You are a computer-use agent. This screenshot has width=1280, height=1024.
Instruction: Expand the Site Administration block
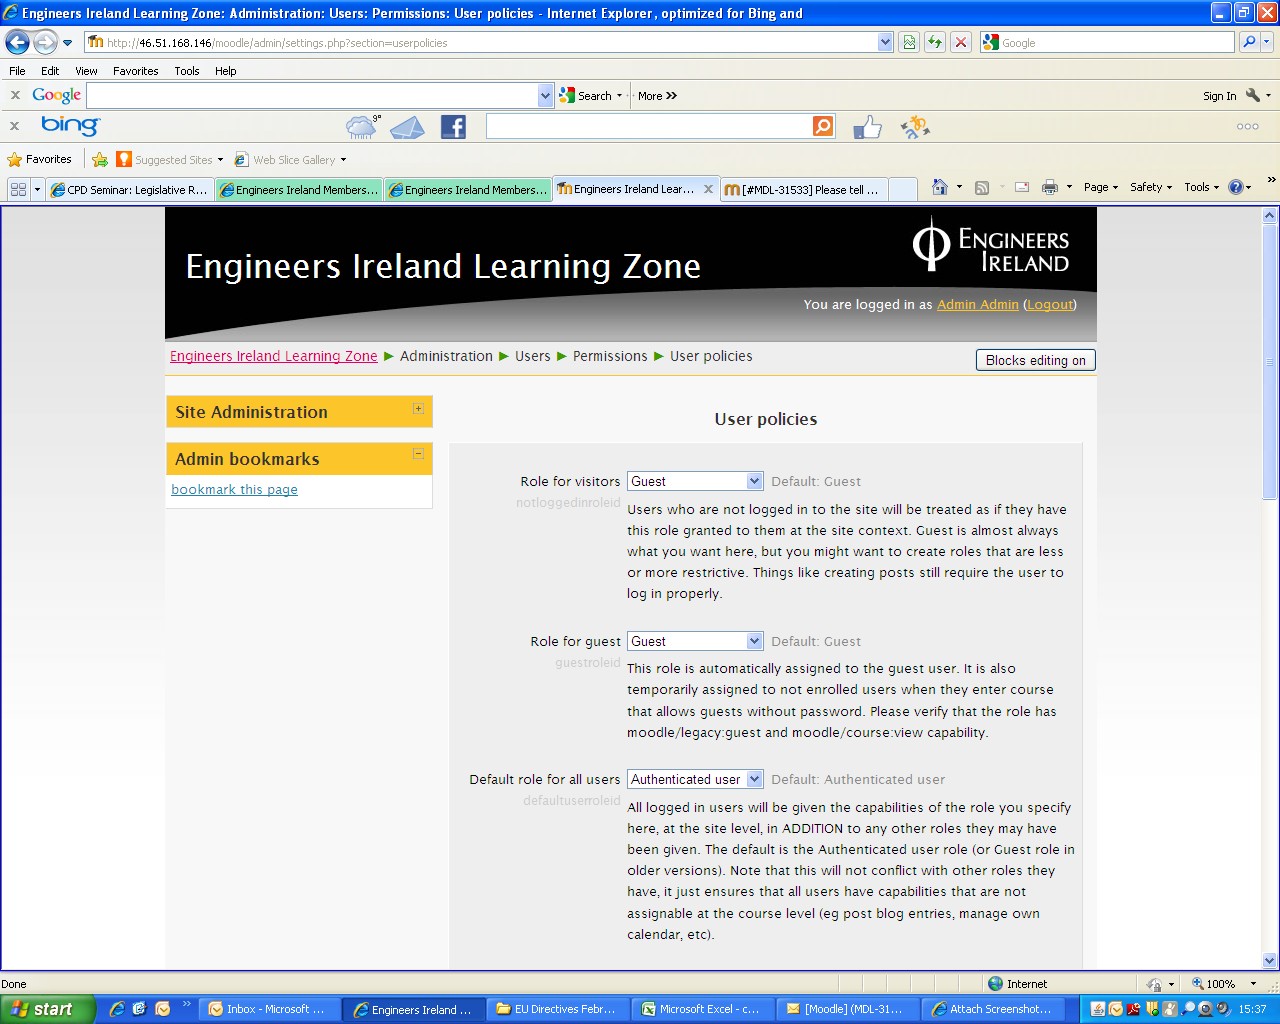coord(418,409)
